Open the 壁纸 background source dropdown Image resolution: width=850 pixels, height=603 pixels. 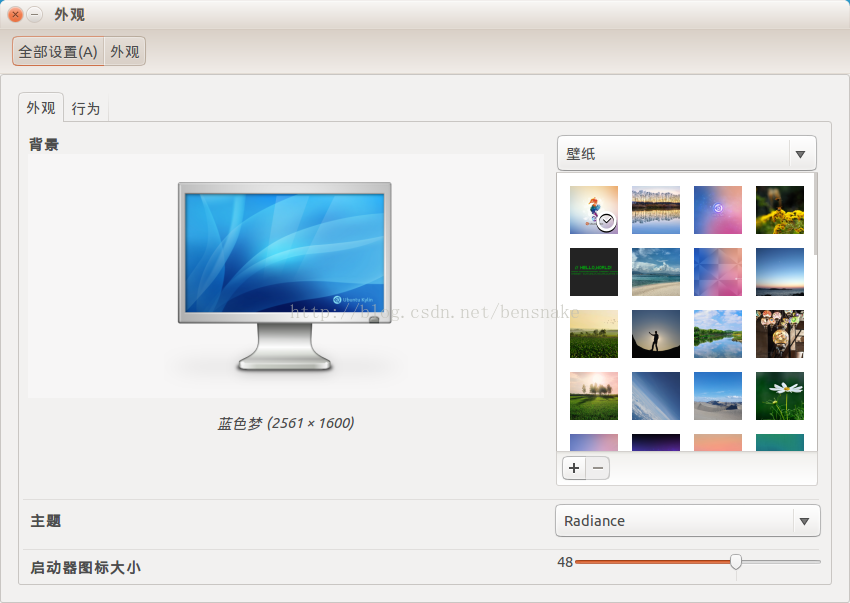(x=686, y=153)
